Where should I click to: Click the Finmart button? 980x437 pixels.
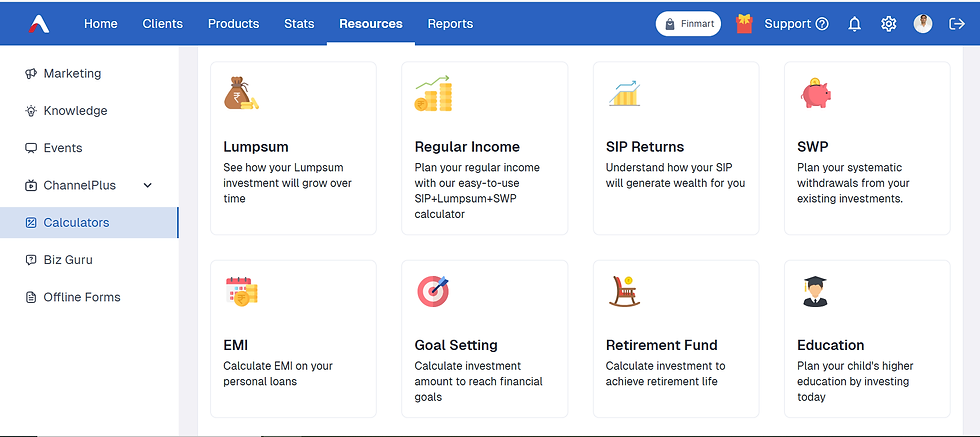[688, 24]
